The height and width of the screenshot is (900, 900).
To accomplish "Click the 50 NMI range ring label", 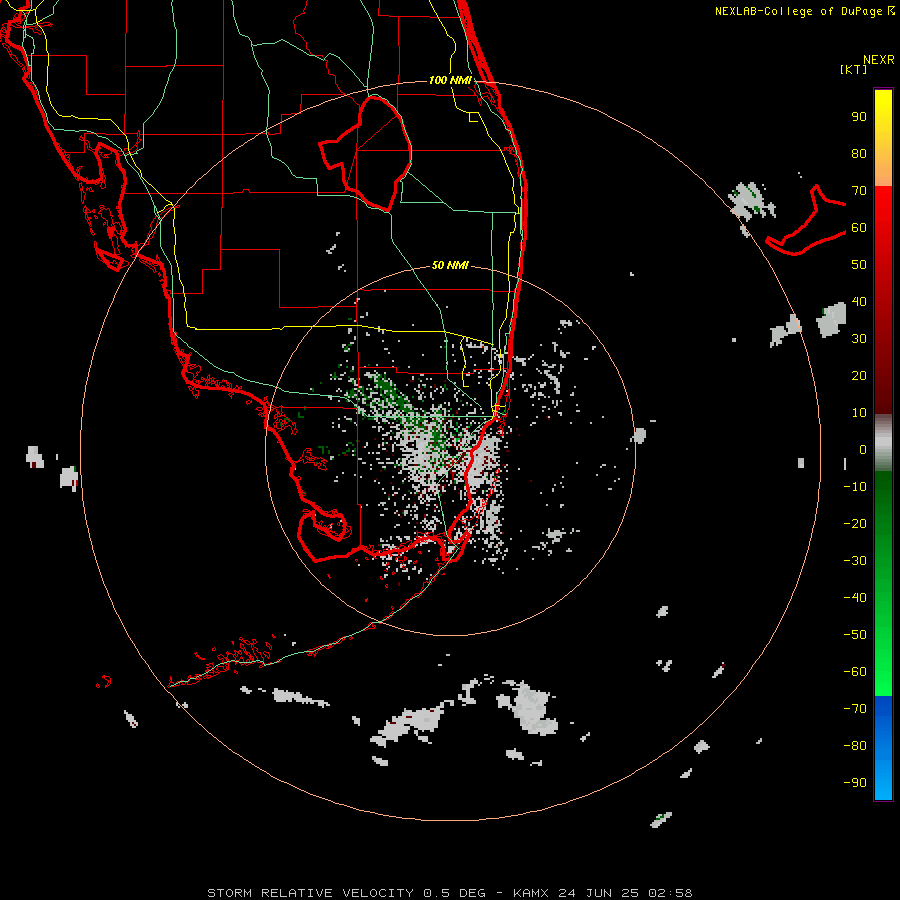I will [450, 265].
